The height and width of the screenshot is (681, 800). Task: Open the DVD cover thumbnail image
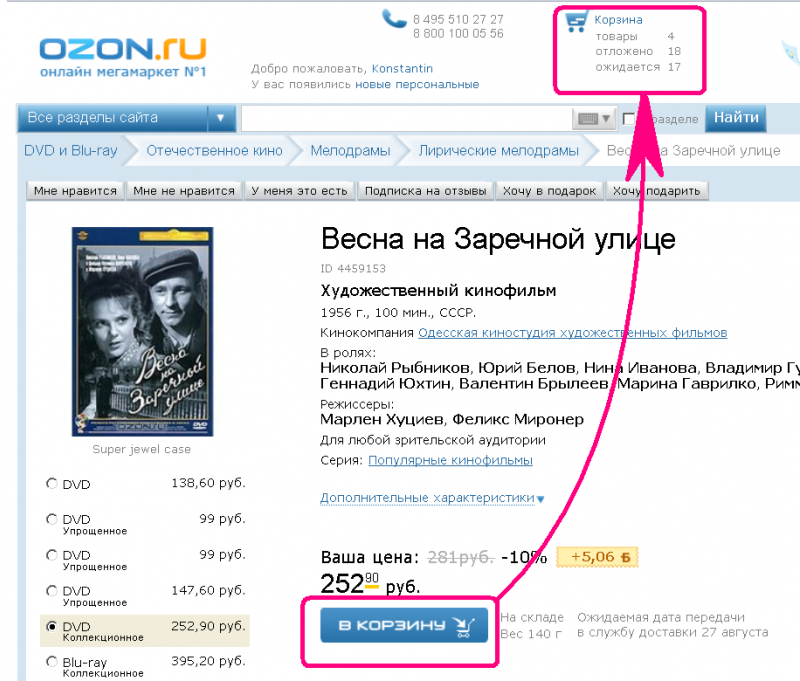[142, 332]
